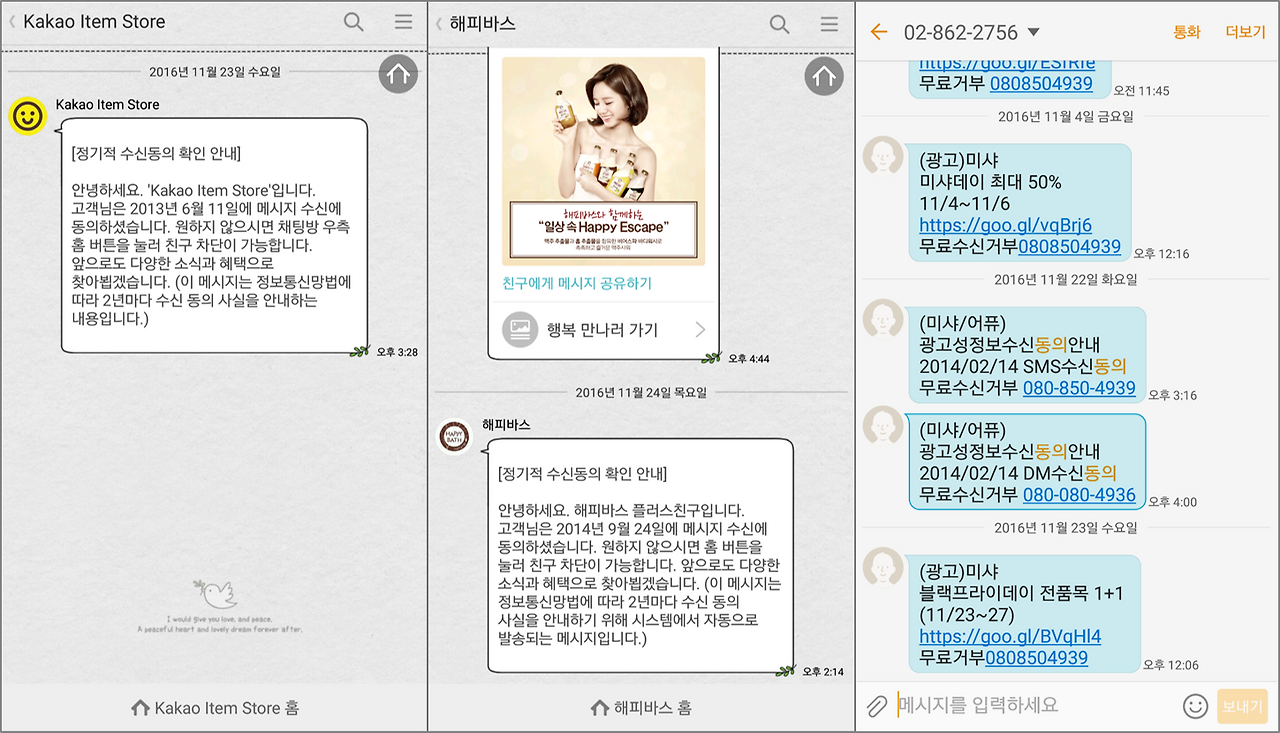Search in the Kakao Item Store chat
The image size is (1280, 733).
coord(353,22)
